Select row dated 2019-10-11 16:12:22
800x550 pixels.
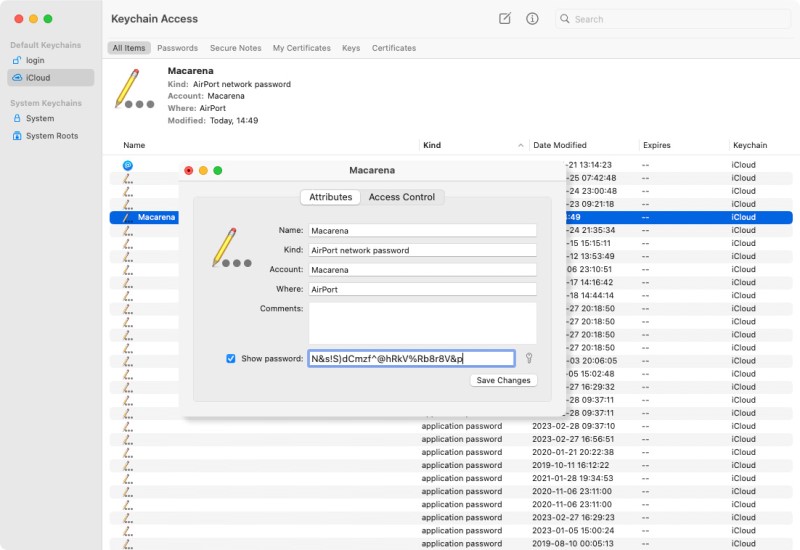[451, 465]
